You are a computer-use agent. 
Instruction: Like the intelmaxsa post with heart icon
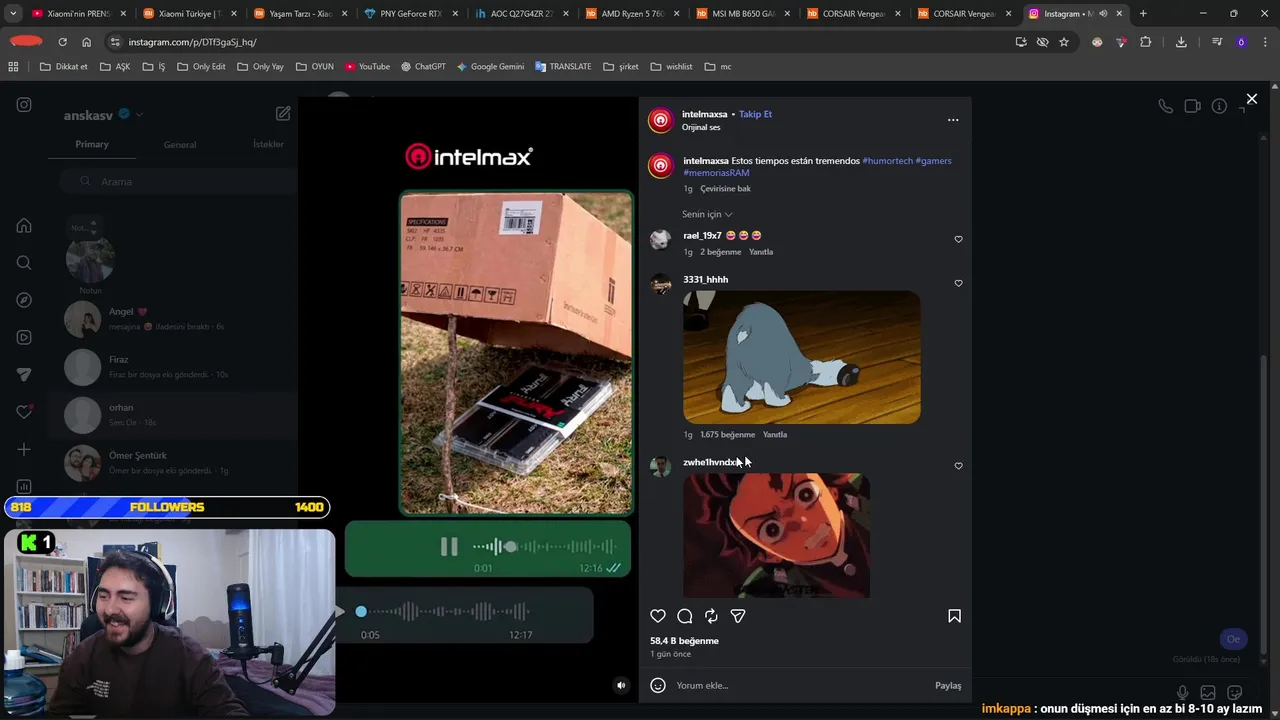point(658,616)
